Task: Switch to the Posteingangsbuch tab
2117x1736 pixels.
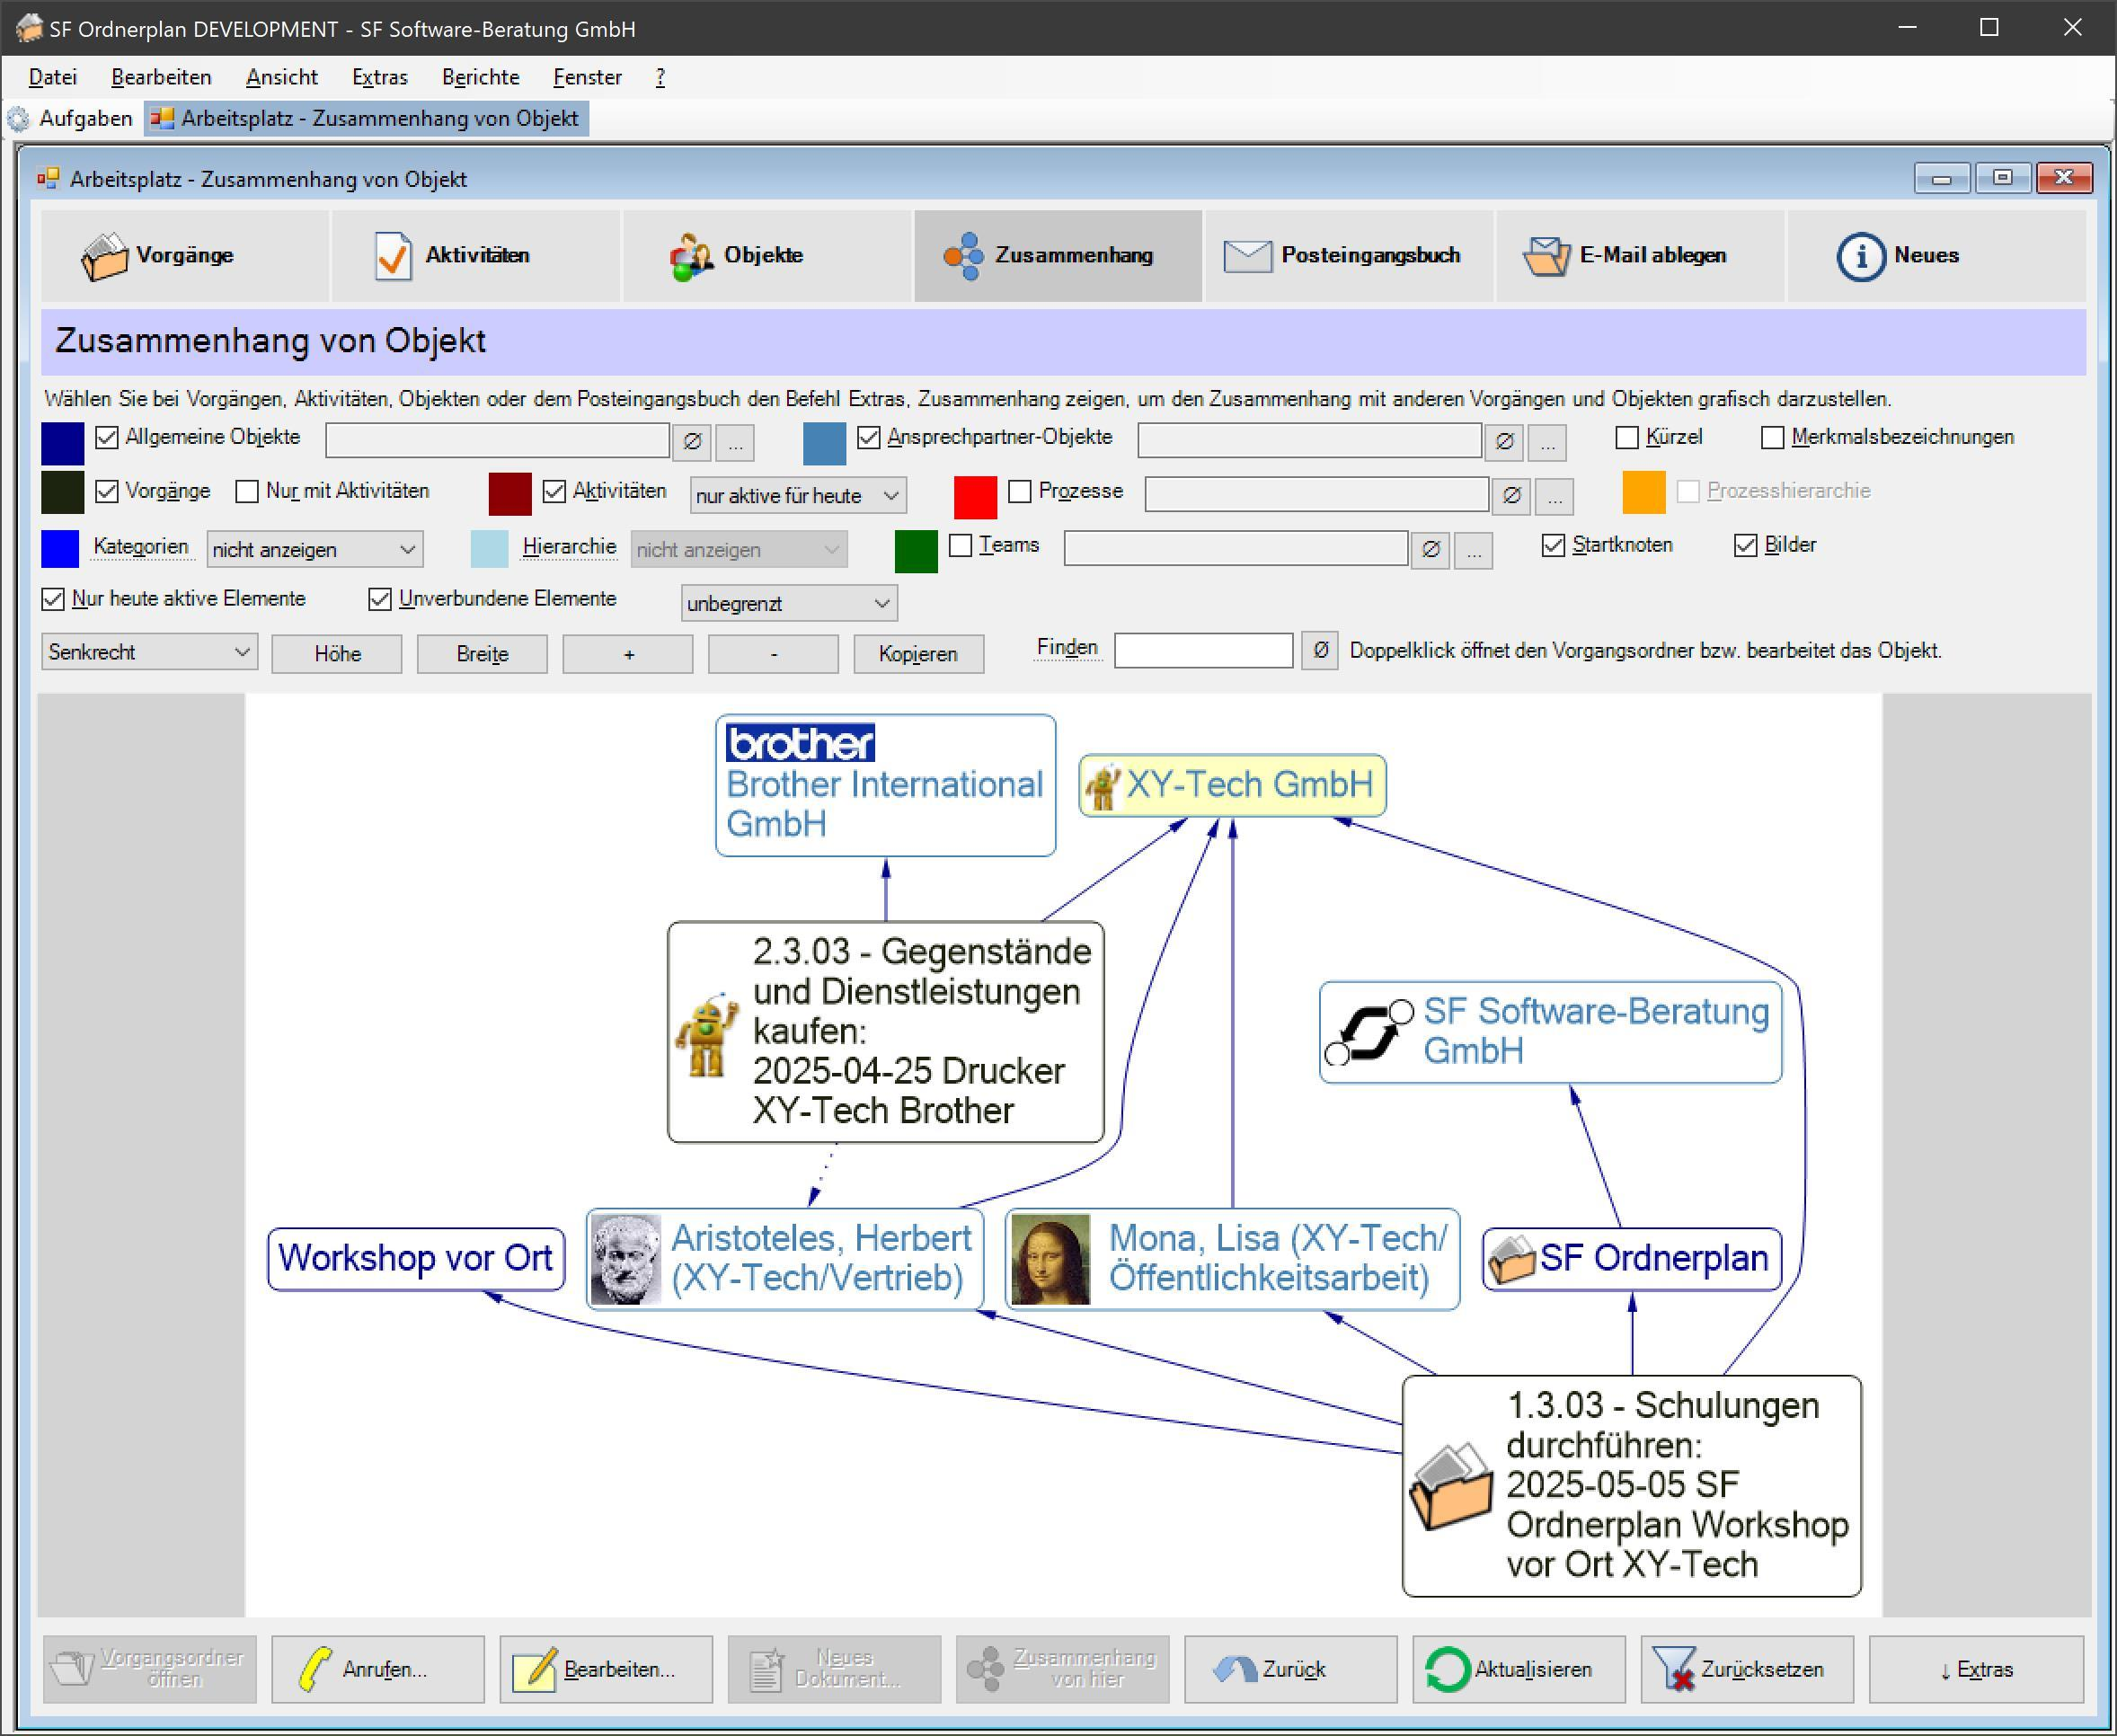Action: 1348,256
